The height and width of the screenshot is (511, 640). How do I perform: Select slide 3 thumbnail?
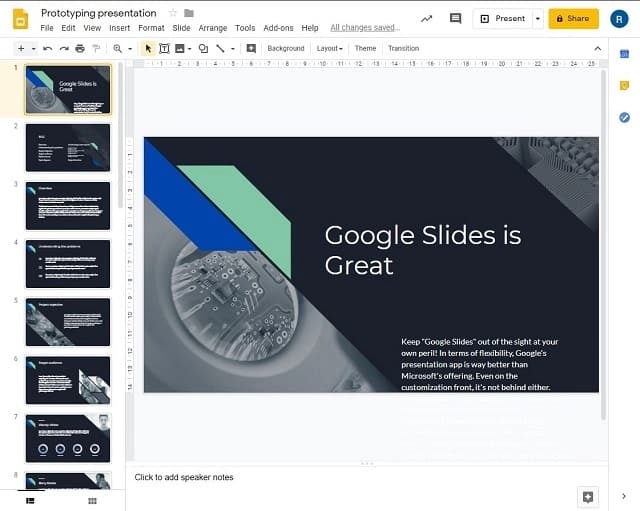click(68, 206)
